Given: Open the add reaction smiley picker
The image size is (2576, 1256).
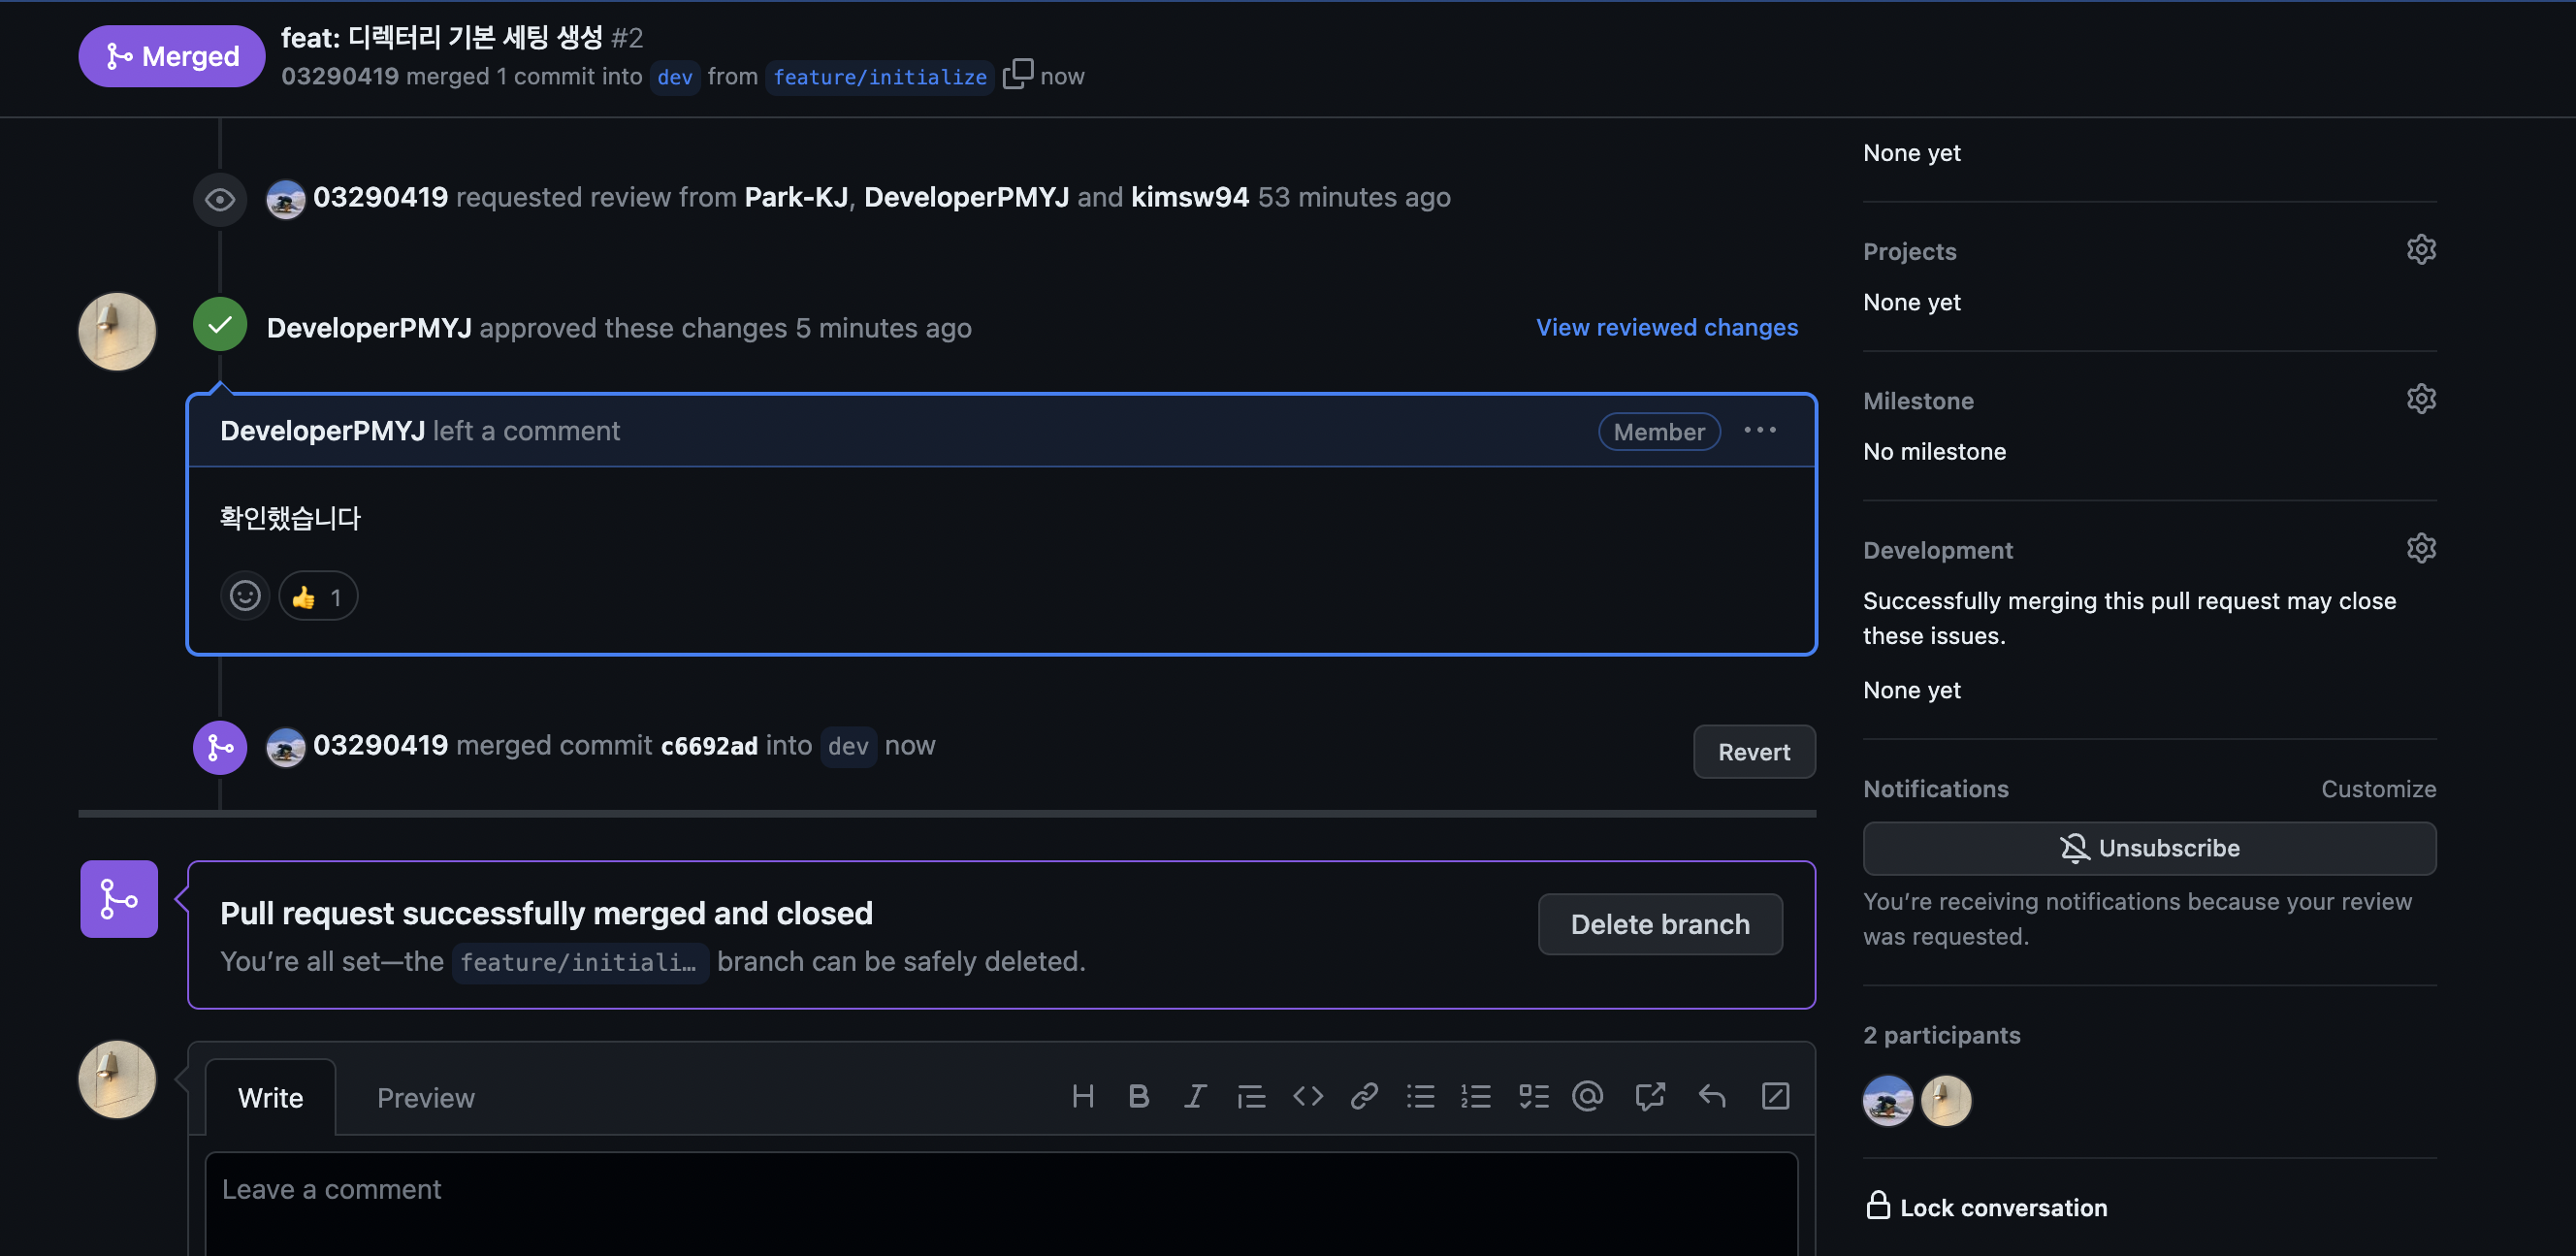Looking at the screenshot, I should point(245,597).
